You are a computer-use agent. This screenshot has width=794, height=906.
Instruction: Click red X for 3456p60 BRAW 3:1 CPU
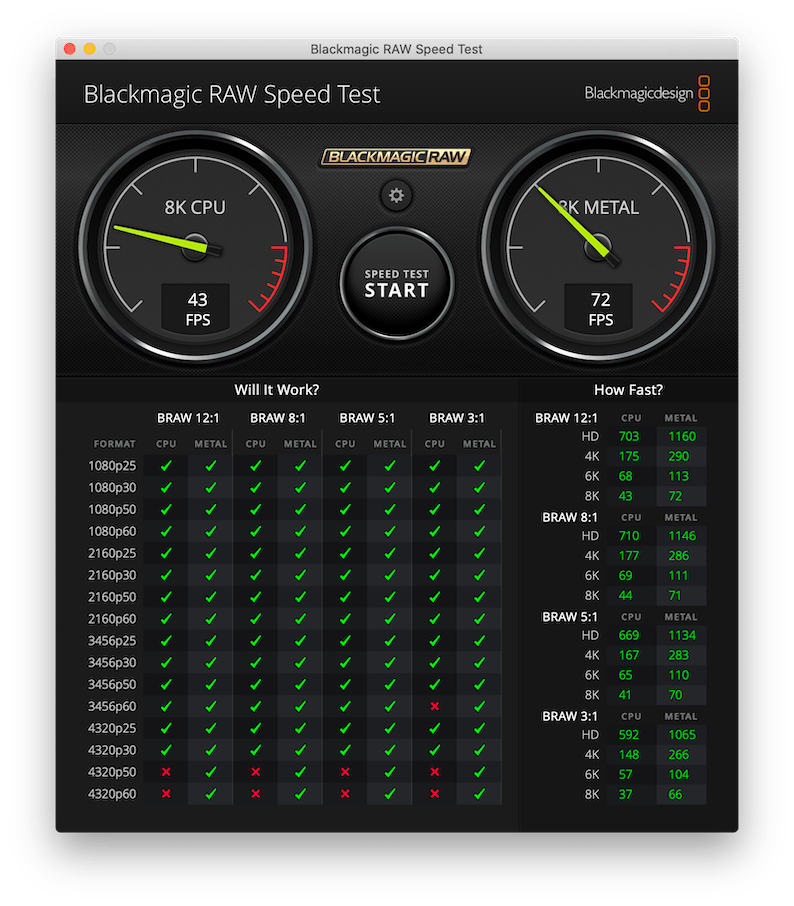click(x=435, y=706)
